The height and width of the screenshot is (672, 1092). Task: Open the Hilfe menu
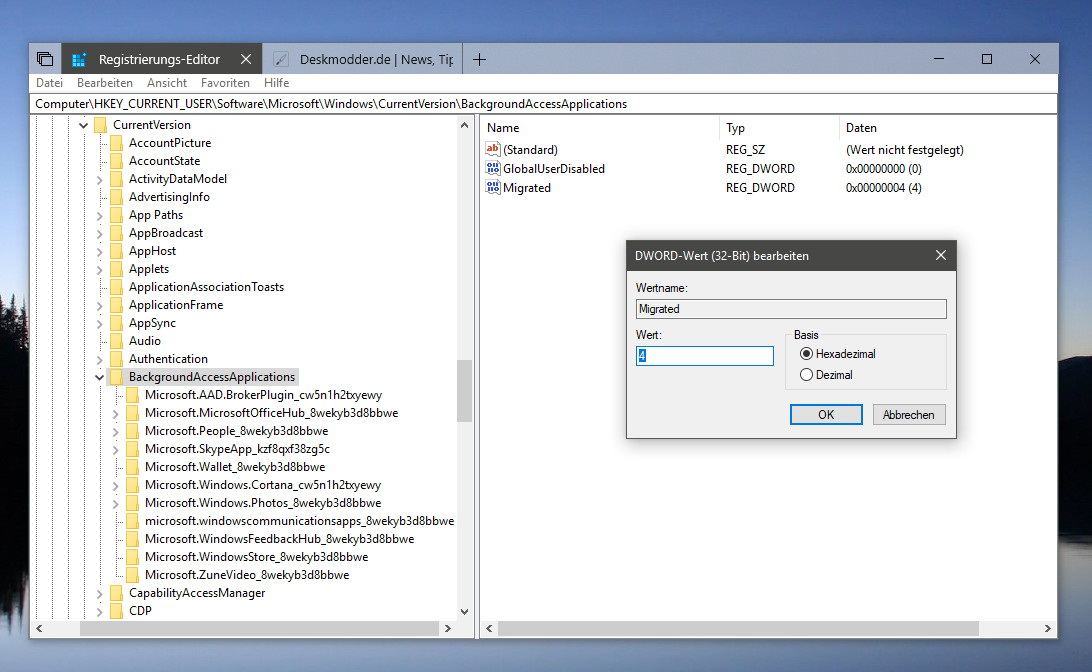click(276, 83)
